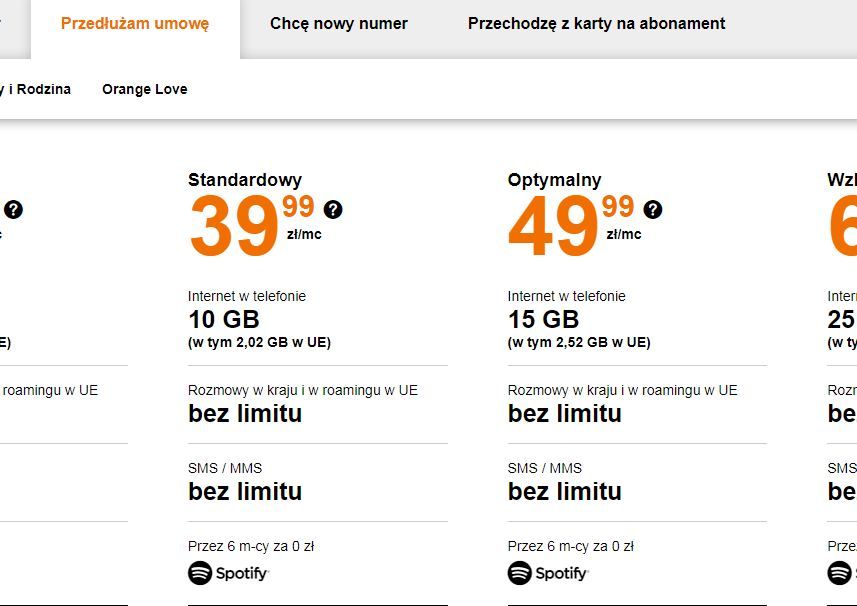Click the 39.99 zł/mc price
This screenshot has height=606, width=857.
pyautogui.click(x=254, y=225)
